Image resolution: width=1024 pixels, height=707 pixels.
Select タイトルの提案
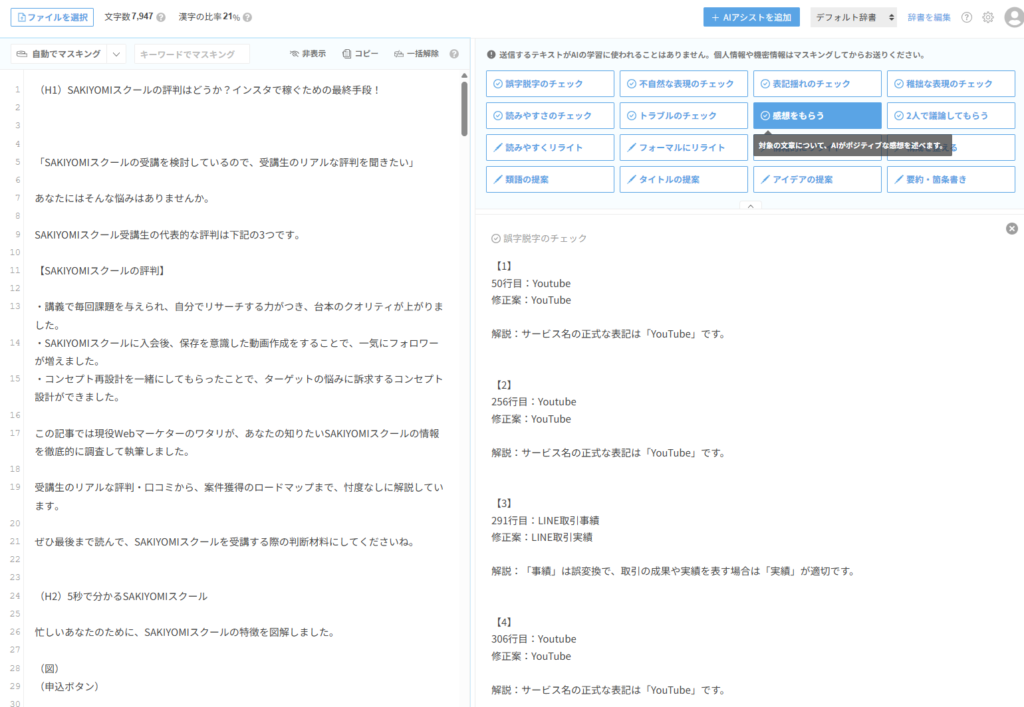(683, 180)
